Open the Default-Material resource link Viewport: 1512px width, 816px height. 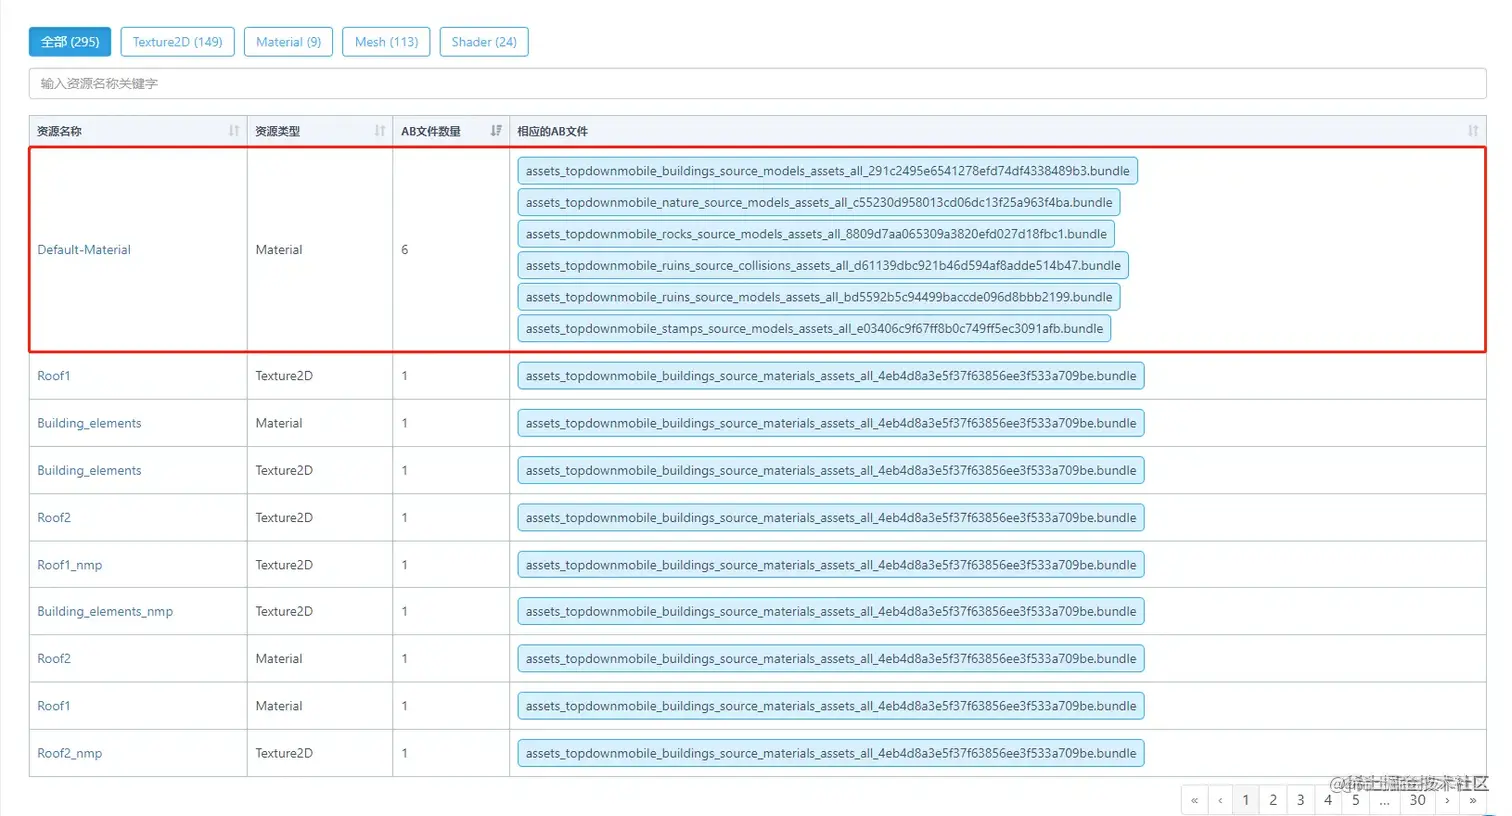[x=84, y=250]
